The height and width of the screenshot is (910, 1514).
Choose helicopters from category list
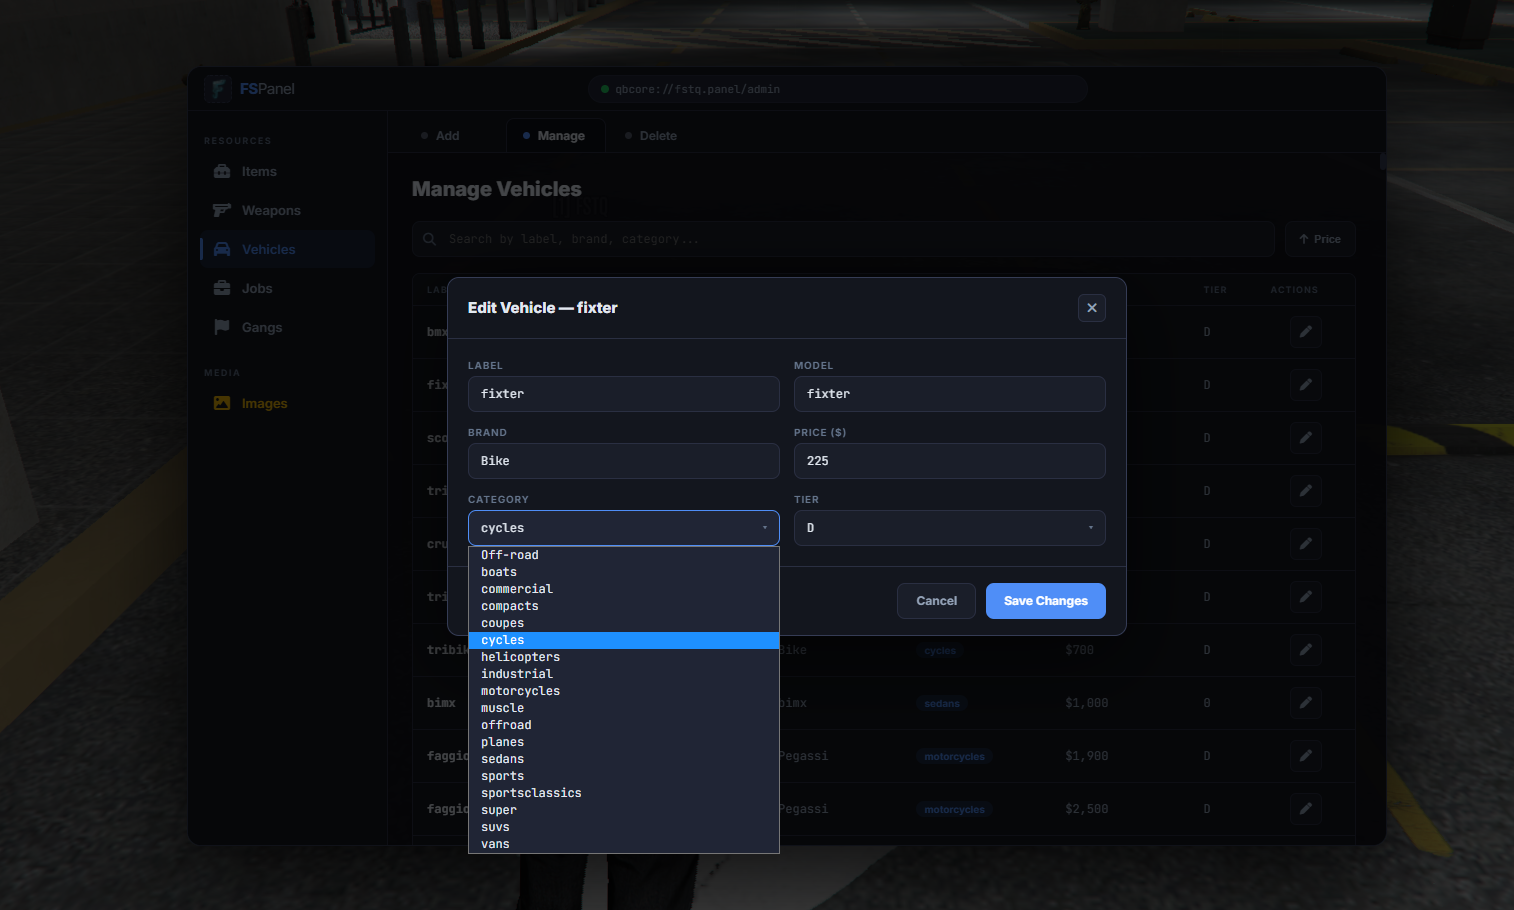click(624, 657)
